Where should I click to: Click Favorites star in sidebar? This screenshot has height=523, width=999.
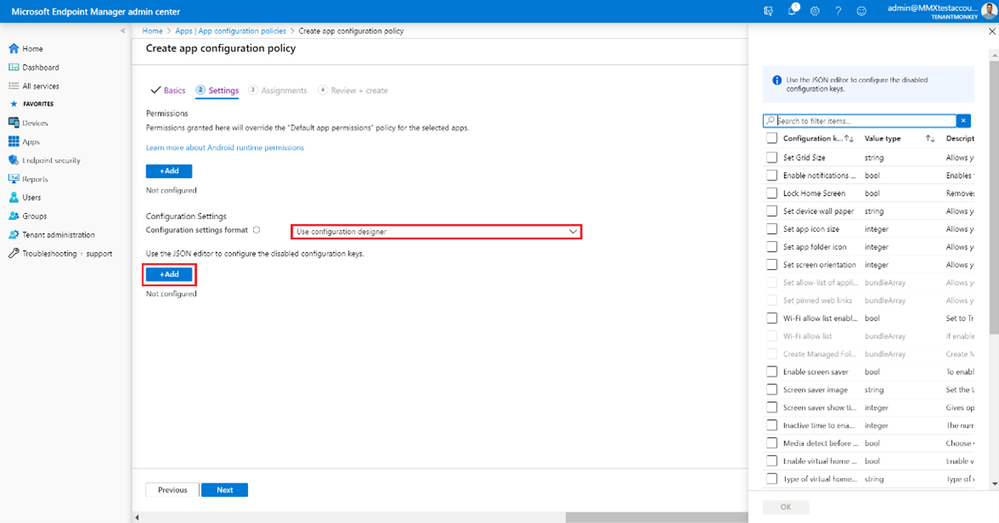tap(13, 104)
